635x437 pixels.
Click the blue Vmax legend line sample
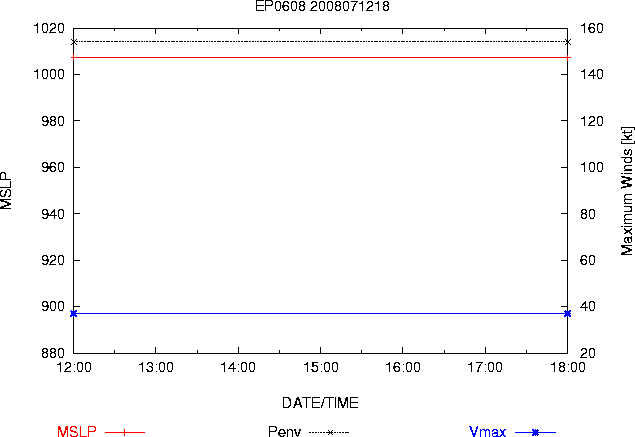click(x=535, y=433)
